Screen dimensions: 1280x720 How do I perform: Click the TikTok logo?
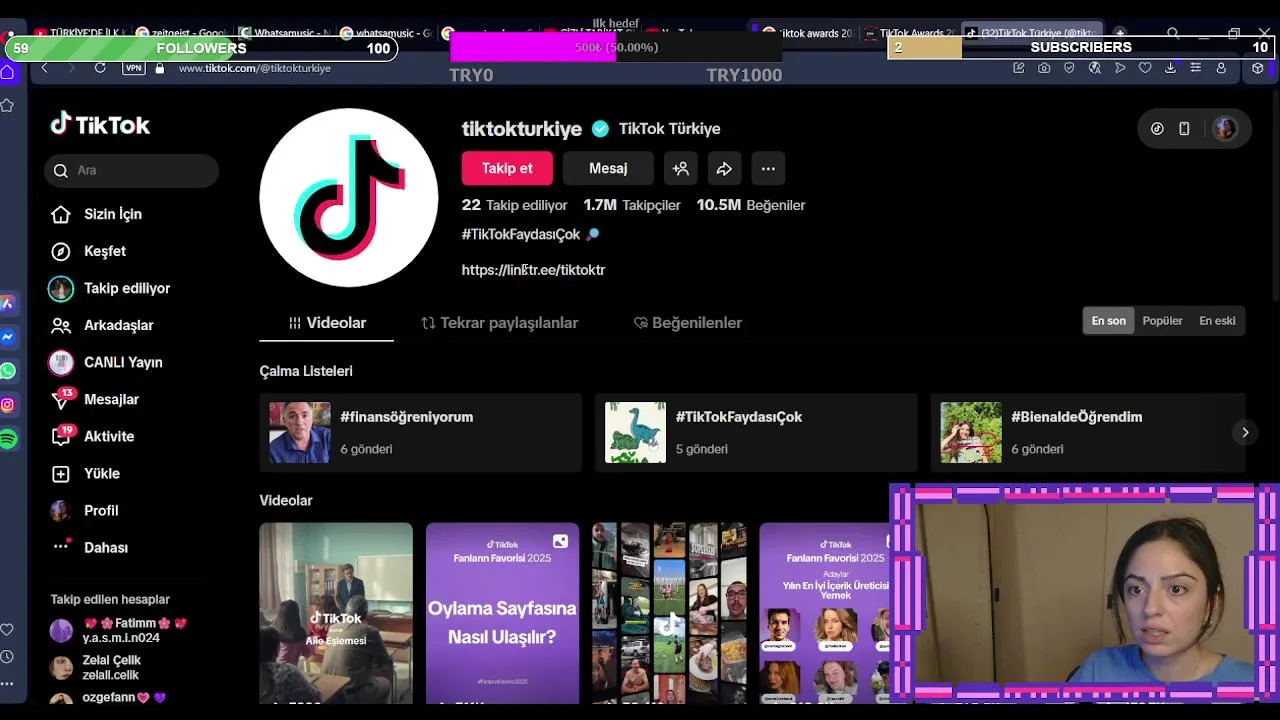coord(100,124)
